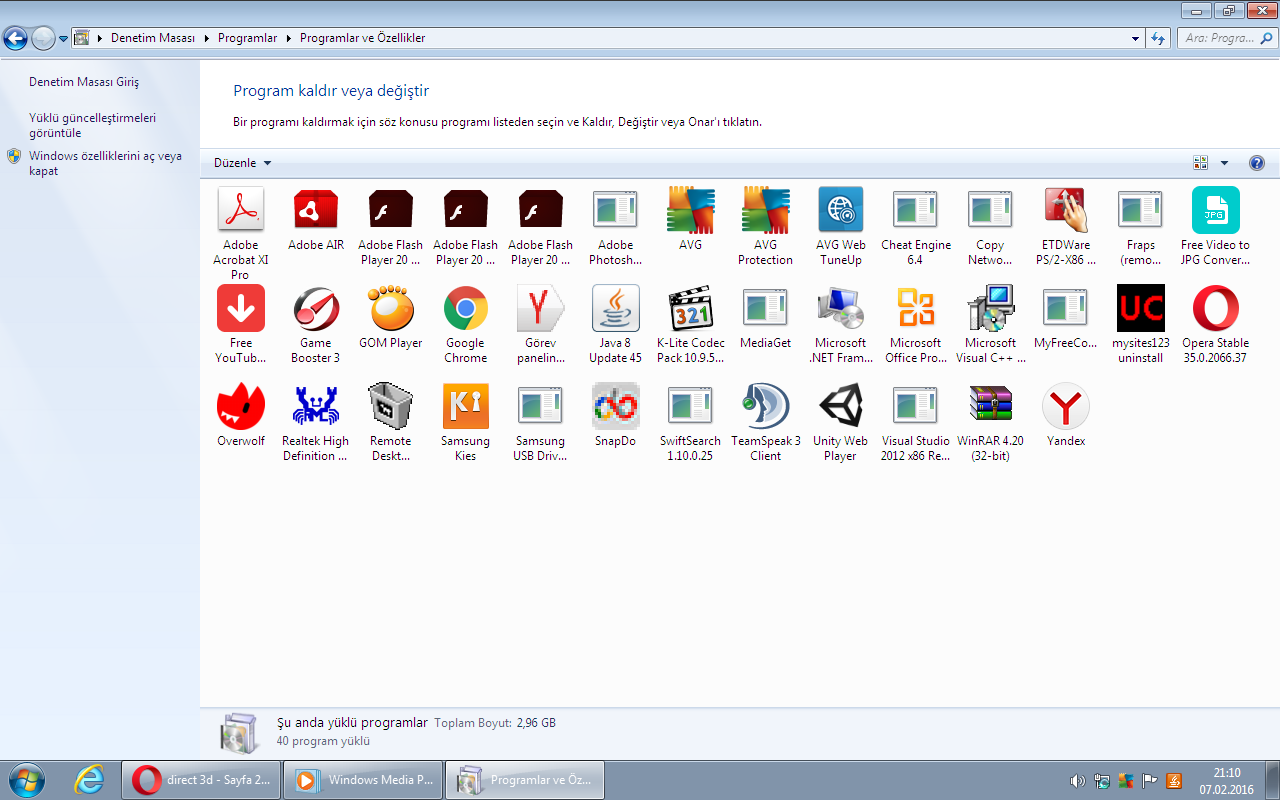Viewport: 1280px width, 800px height.
Task: Select the Adobe AIR program icon
Action: pos(316,210)
